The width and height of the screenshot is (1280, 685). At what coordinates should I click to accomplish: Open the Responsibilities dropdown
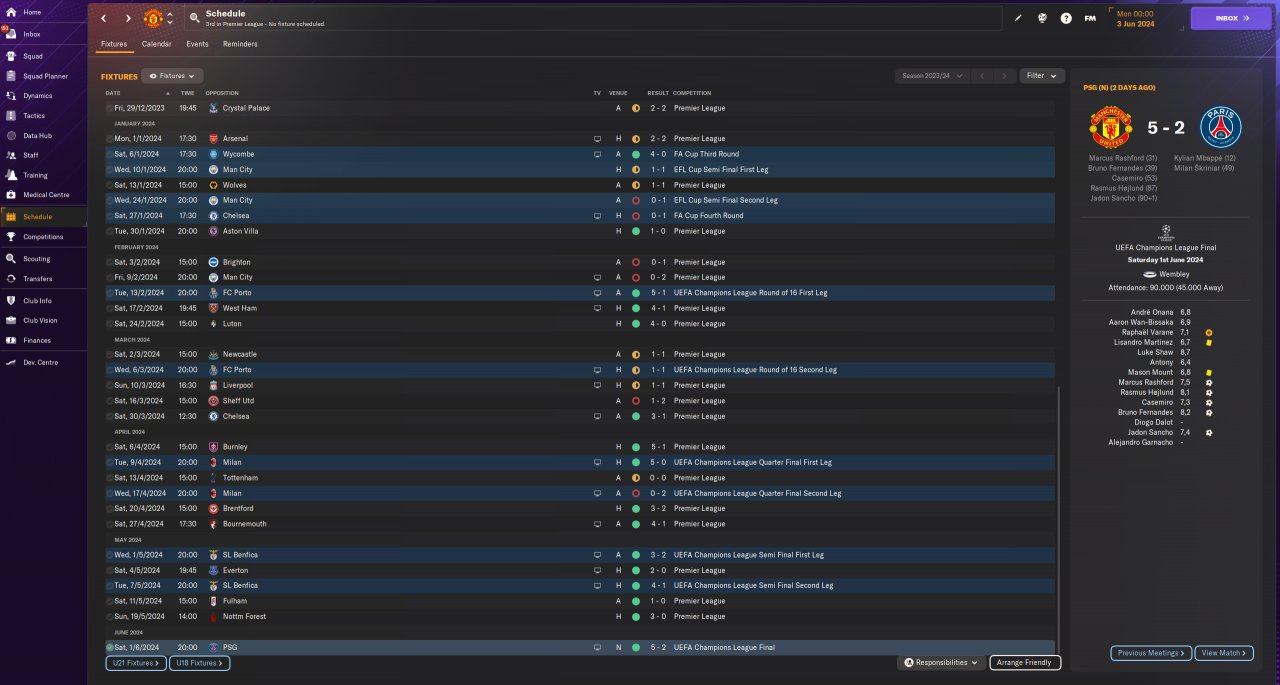[x=941, y=663]
